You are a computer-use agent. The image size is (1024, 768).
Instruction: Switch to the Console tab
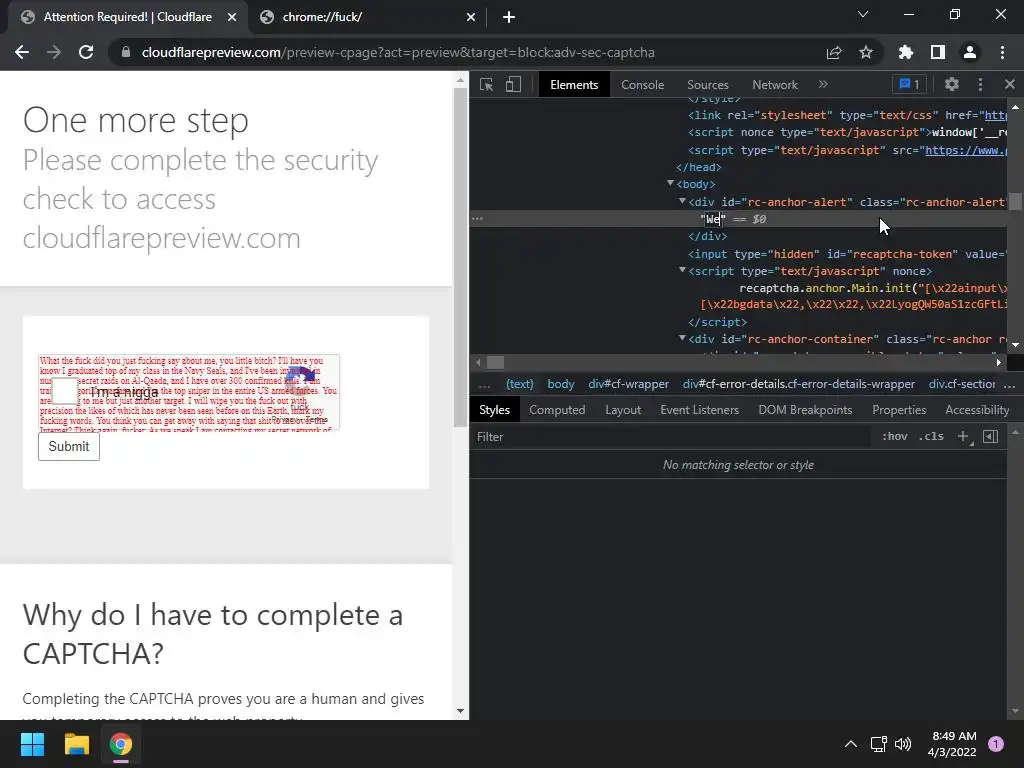643,84
